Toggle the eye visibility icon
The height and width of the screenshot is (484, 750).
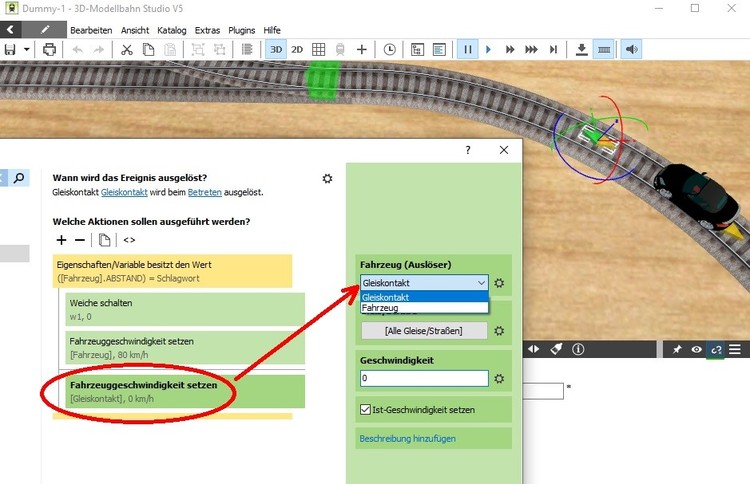coord(696,350)
